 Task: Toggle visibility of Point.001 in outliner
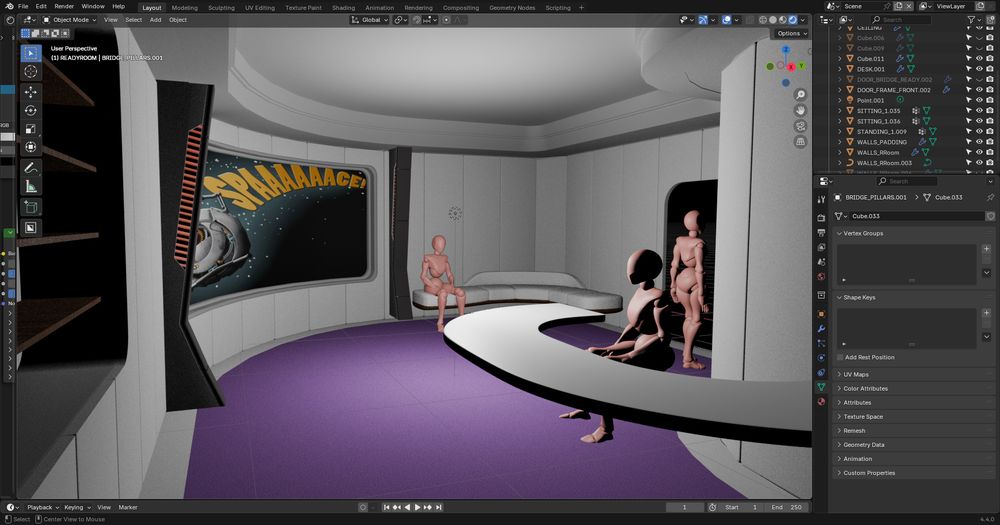(x=980, y=100)
